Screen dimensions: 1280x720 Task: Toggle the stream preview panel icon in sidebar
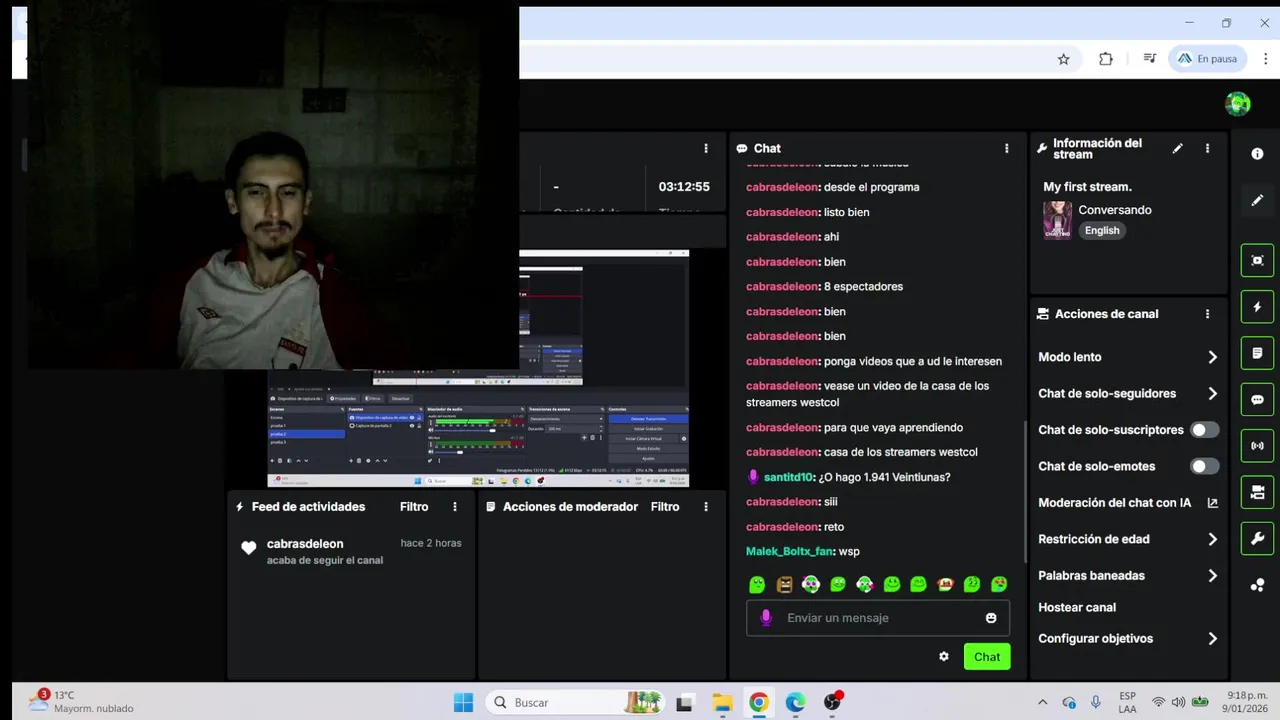(1257, 260)
